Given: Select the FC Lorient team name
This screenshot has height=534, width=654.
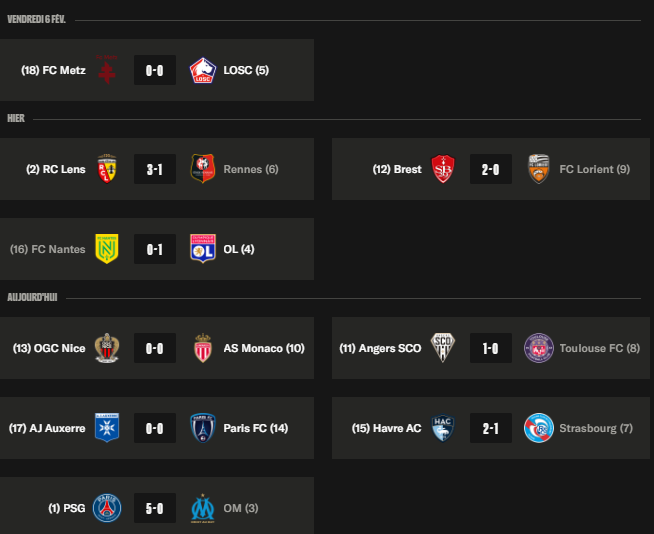Looking at the screenshot, I should pyautogui.click(x=595, y=169).
